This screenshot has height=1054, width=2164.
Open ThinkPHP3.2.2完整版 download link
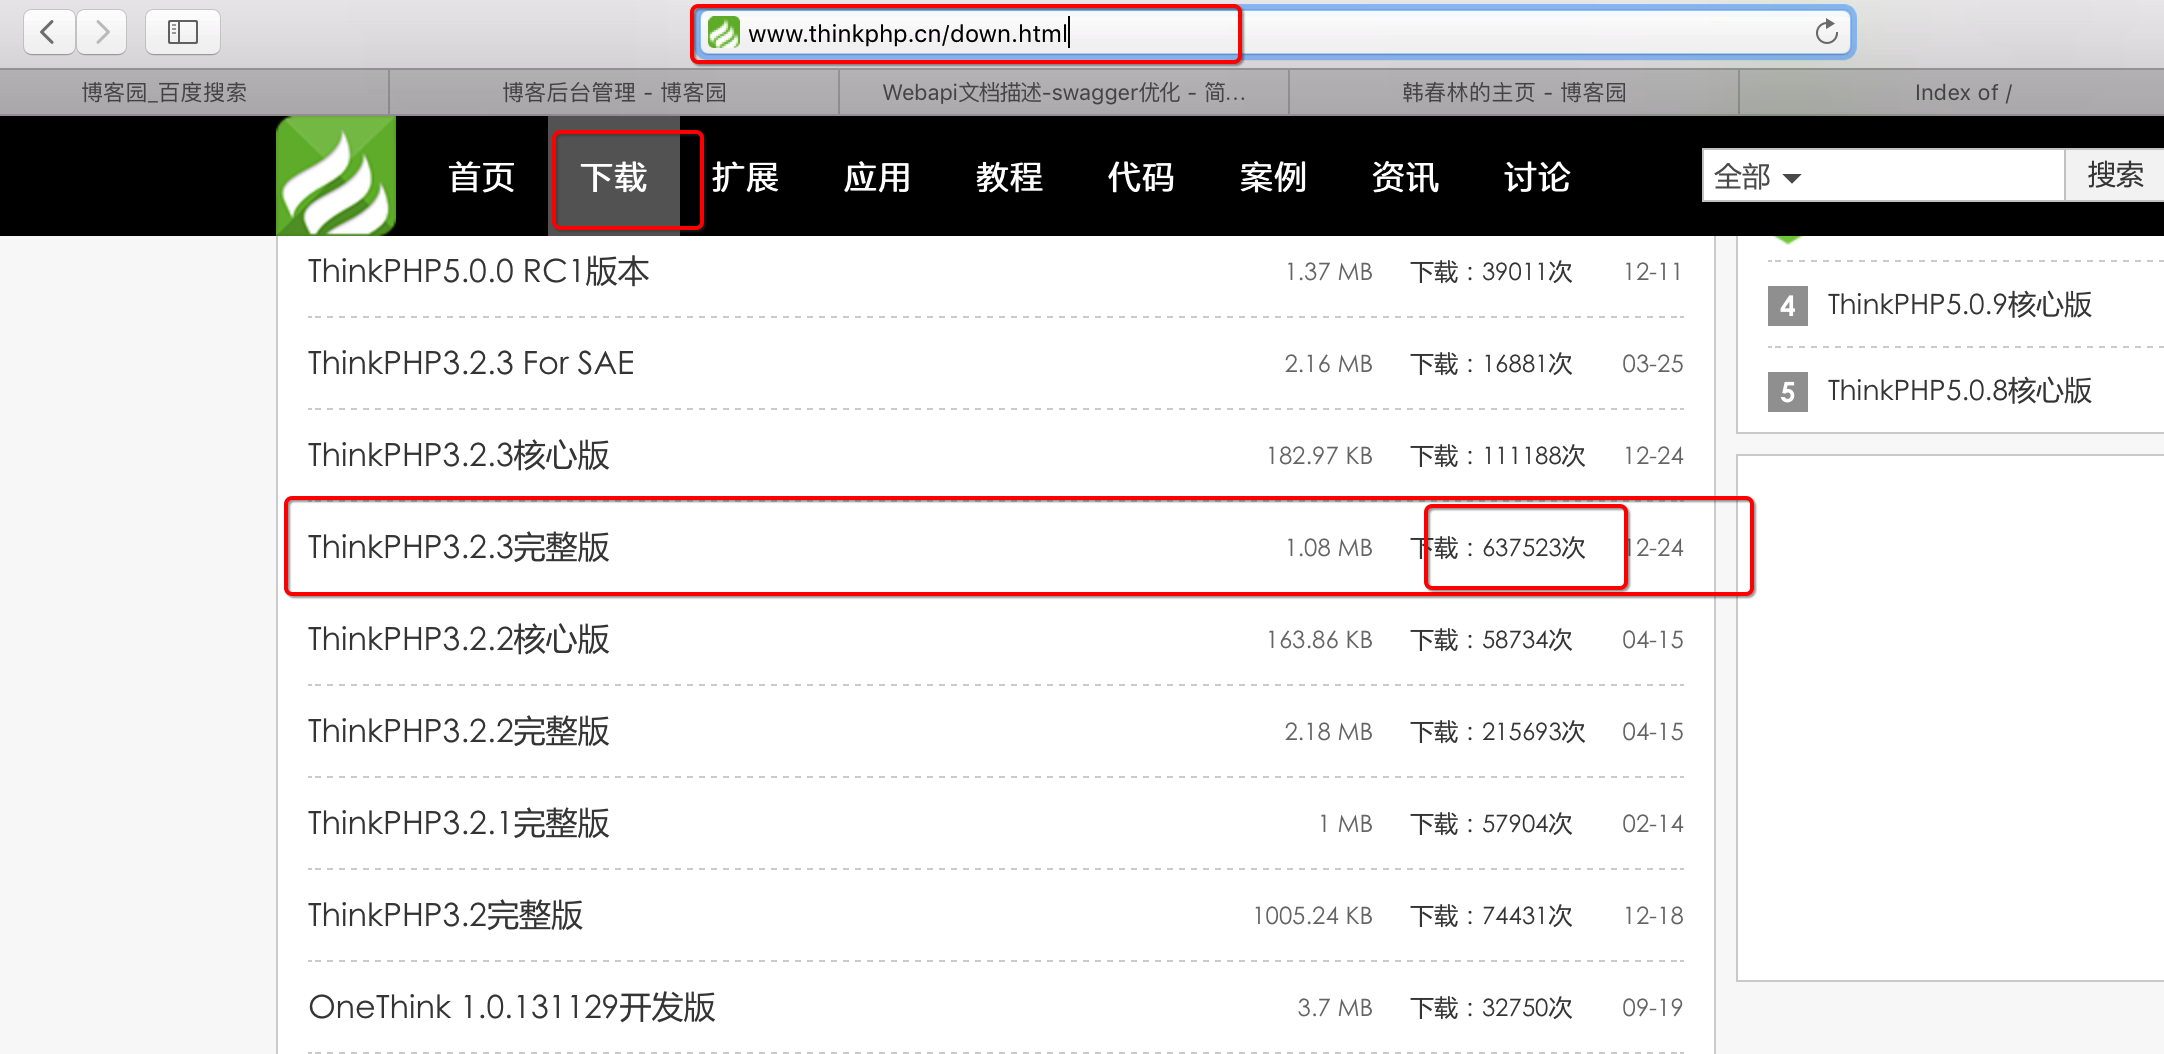point(458,731)
